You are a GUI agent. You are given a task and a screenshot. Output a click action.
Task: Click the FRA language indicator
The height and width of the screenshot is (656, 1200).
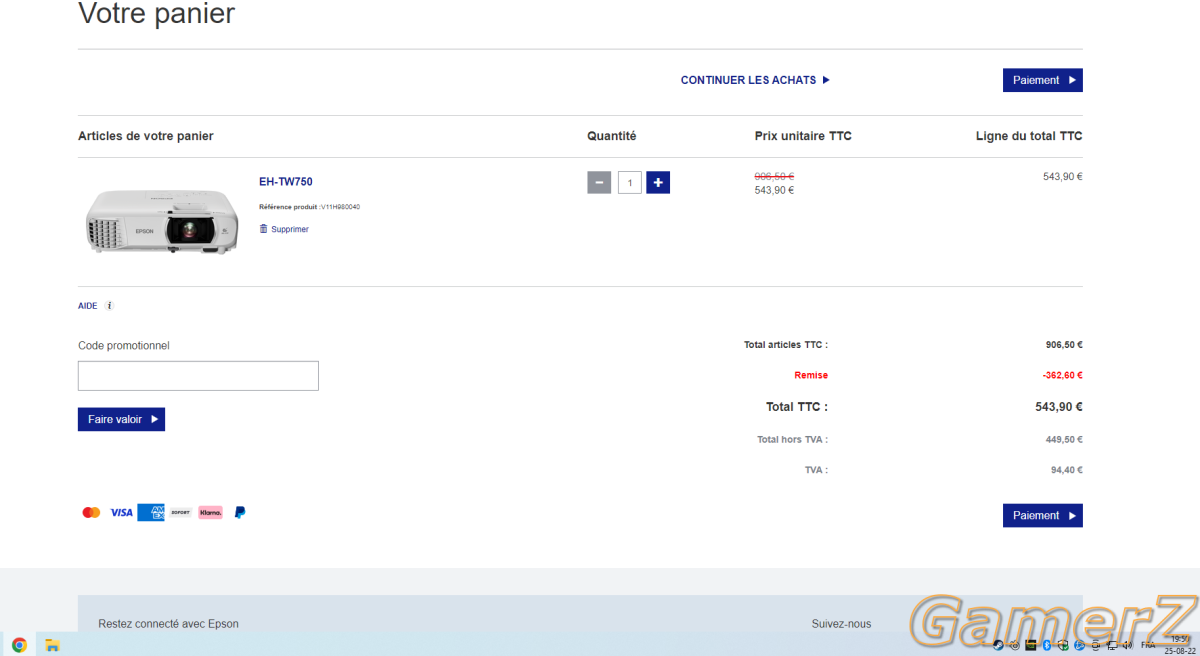point(1148,645)
